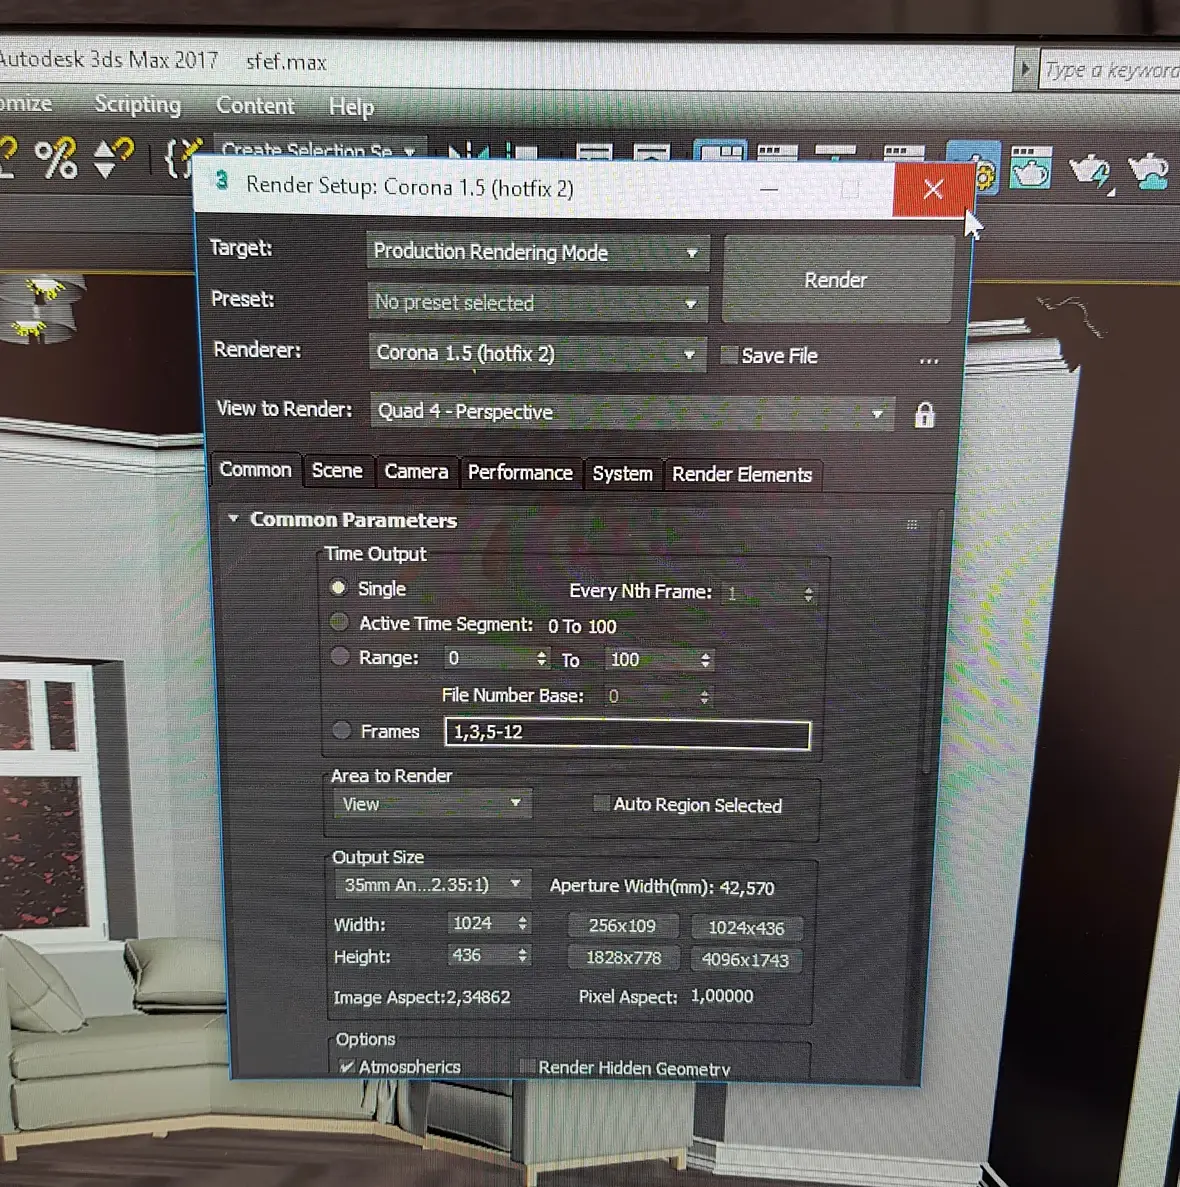Open the Renderer dropdown
This screenshot has width=1180, height=1187.
537,354
